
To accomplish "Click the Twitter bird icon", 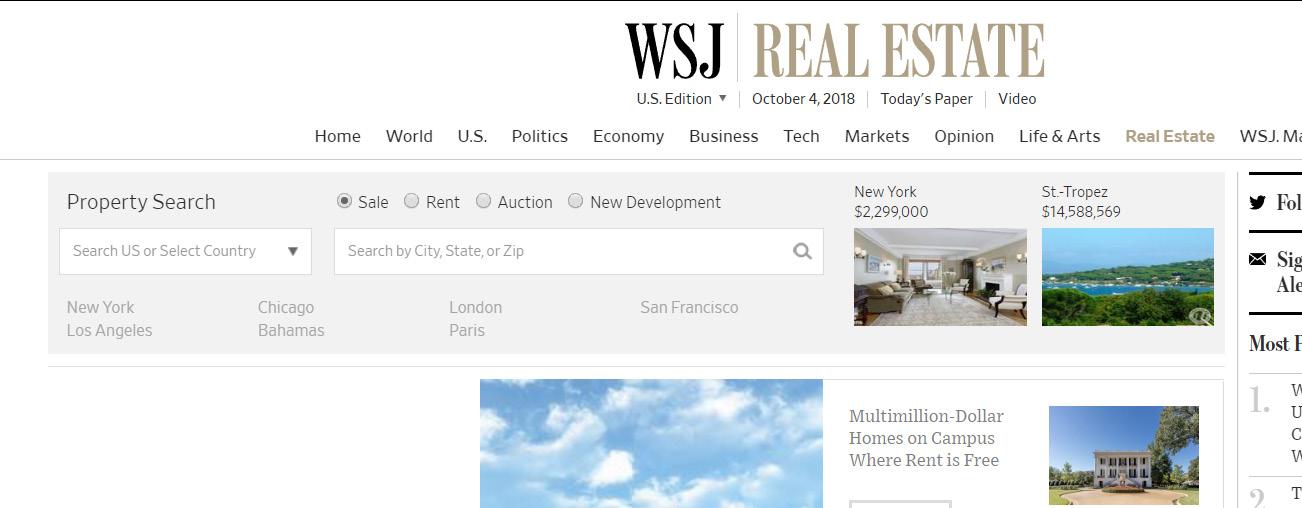I will (1258, 203).
